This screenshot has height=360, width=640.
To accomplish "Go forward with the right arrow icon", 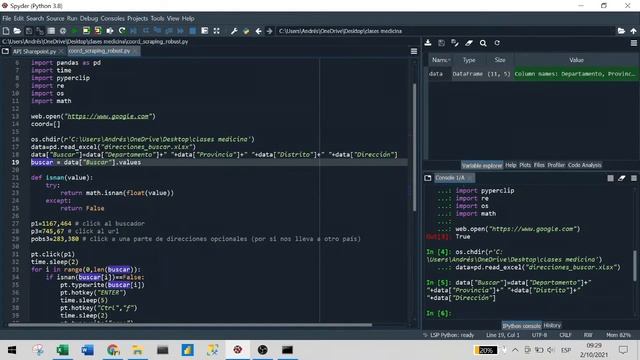I will (269, 31).
